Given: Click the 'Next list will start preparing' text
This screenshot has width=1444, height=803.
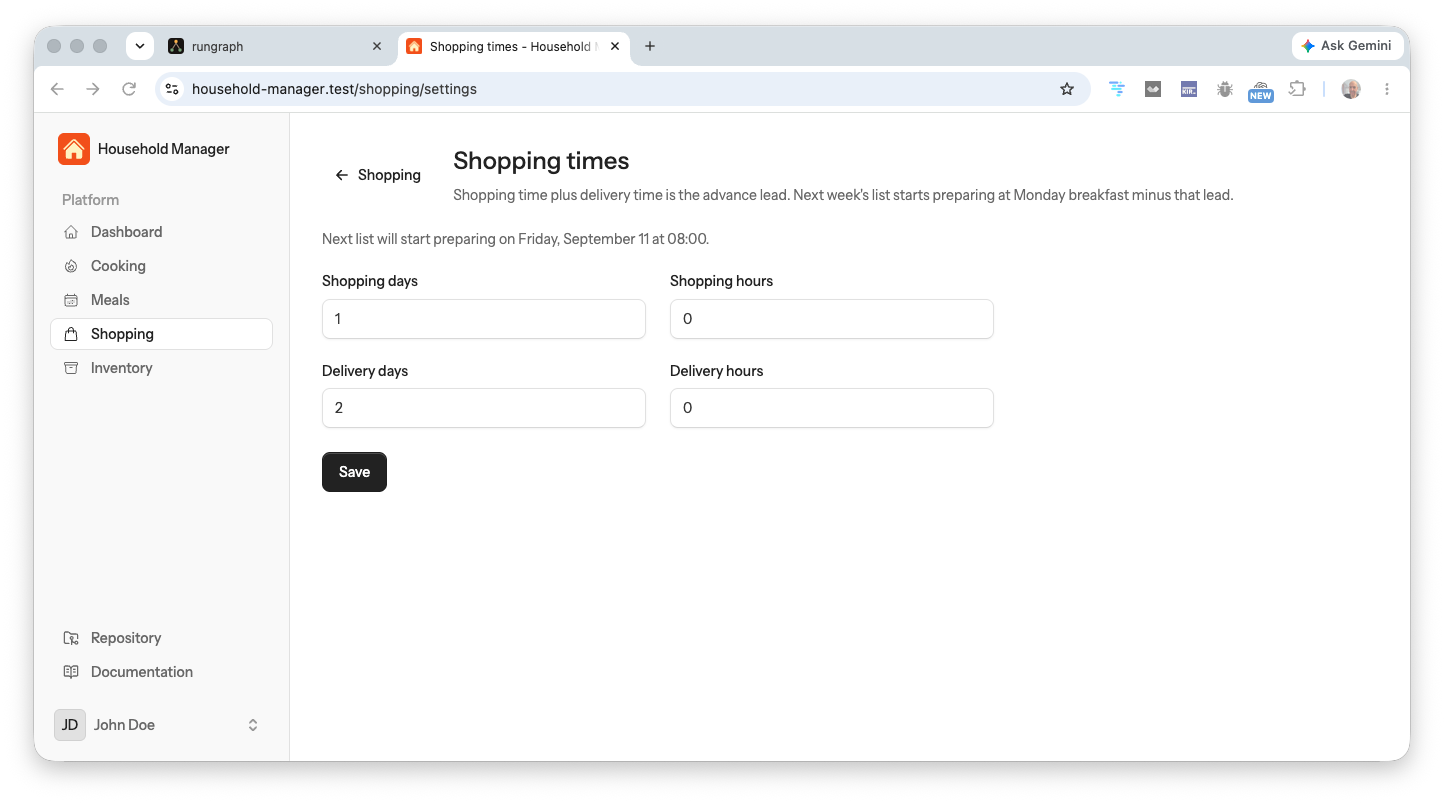Looking at the screenshot, I should click(x=515, y=240).
